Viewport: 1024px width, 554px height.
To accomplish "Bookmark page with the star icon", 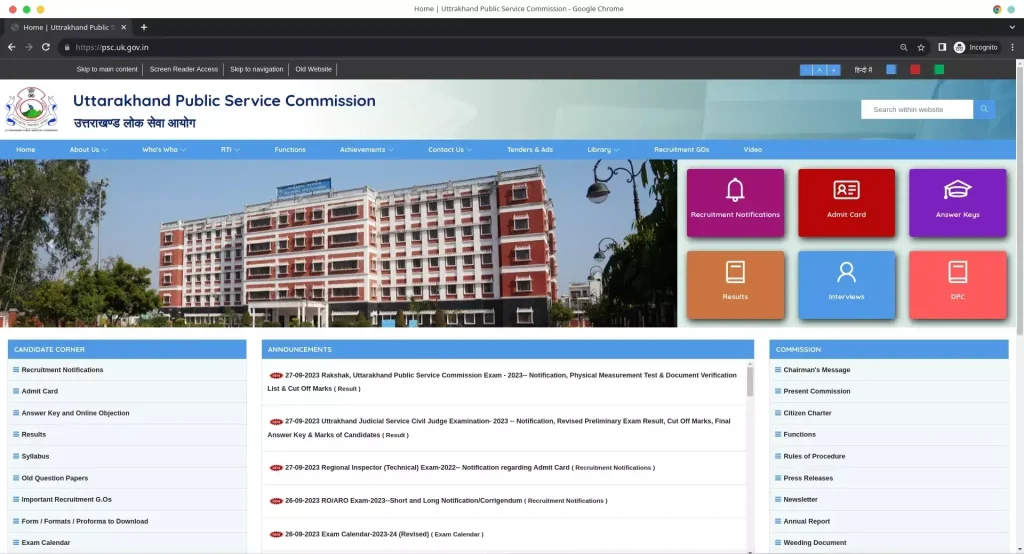I will tap(921, 47).
